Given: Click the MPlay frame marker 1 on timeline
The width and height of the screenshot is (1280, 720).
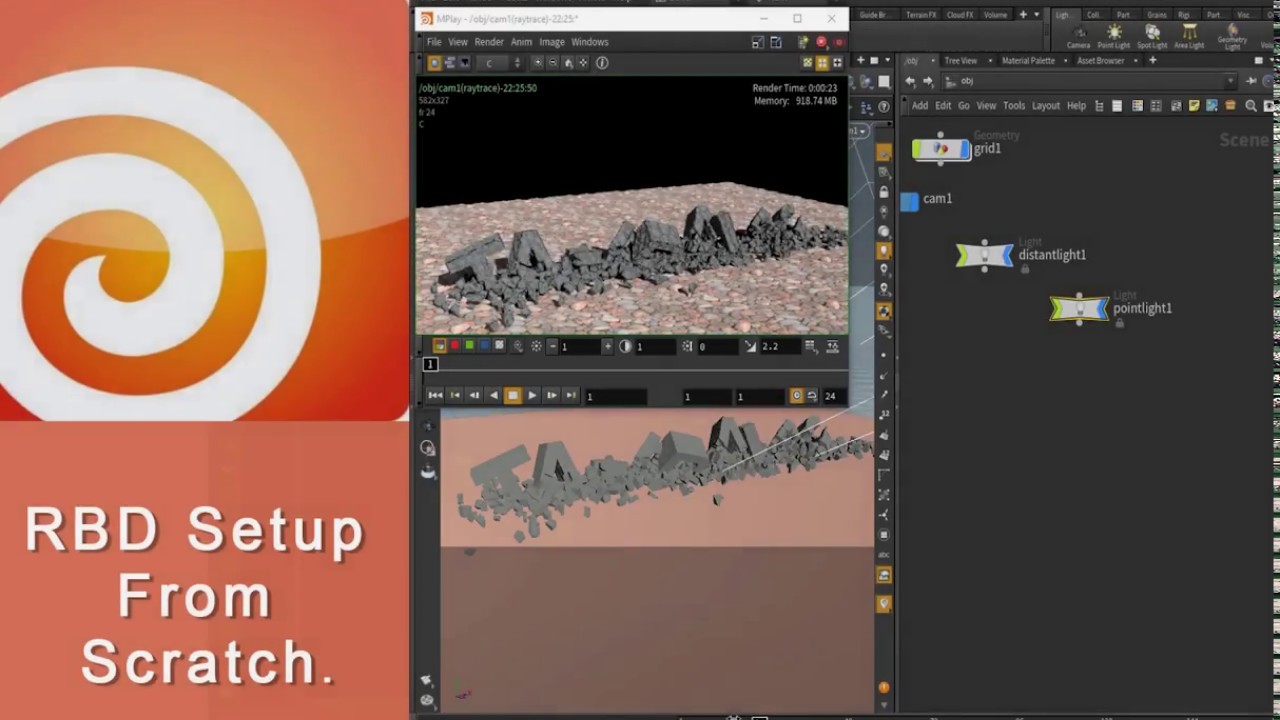Looking at the screenshot, I should pyautogui.click(x=430, y=365).
